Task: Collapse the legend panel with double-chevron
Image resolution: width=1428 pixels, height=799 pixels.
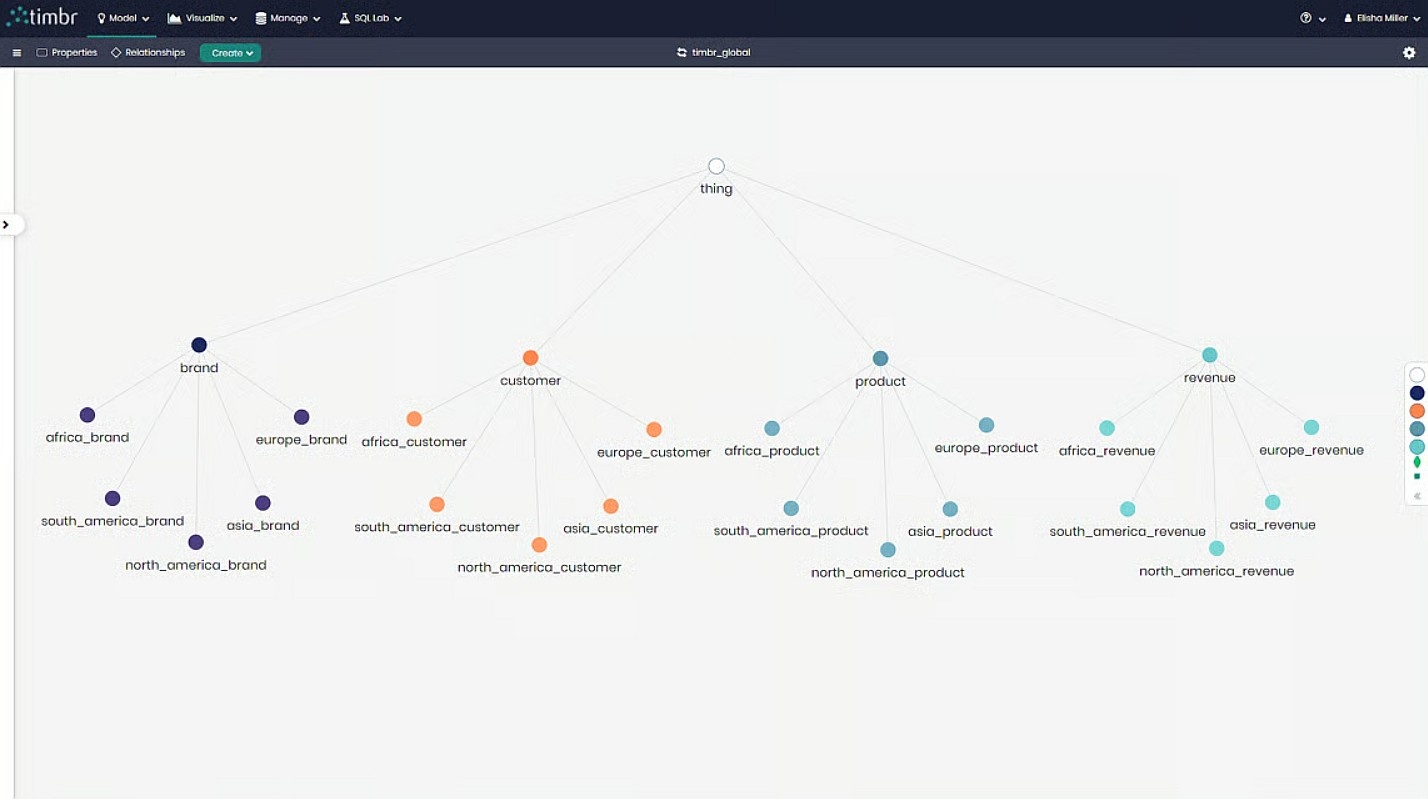Action: tap(1417, 496)
